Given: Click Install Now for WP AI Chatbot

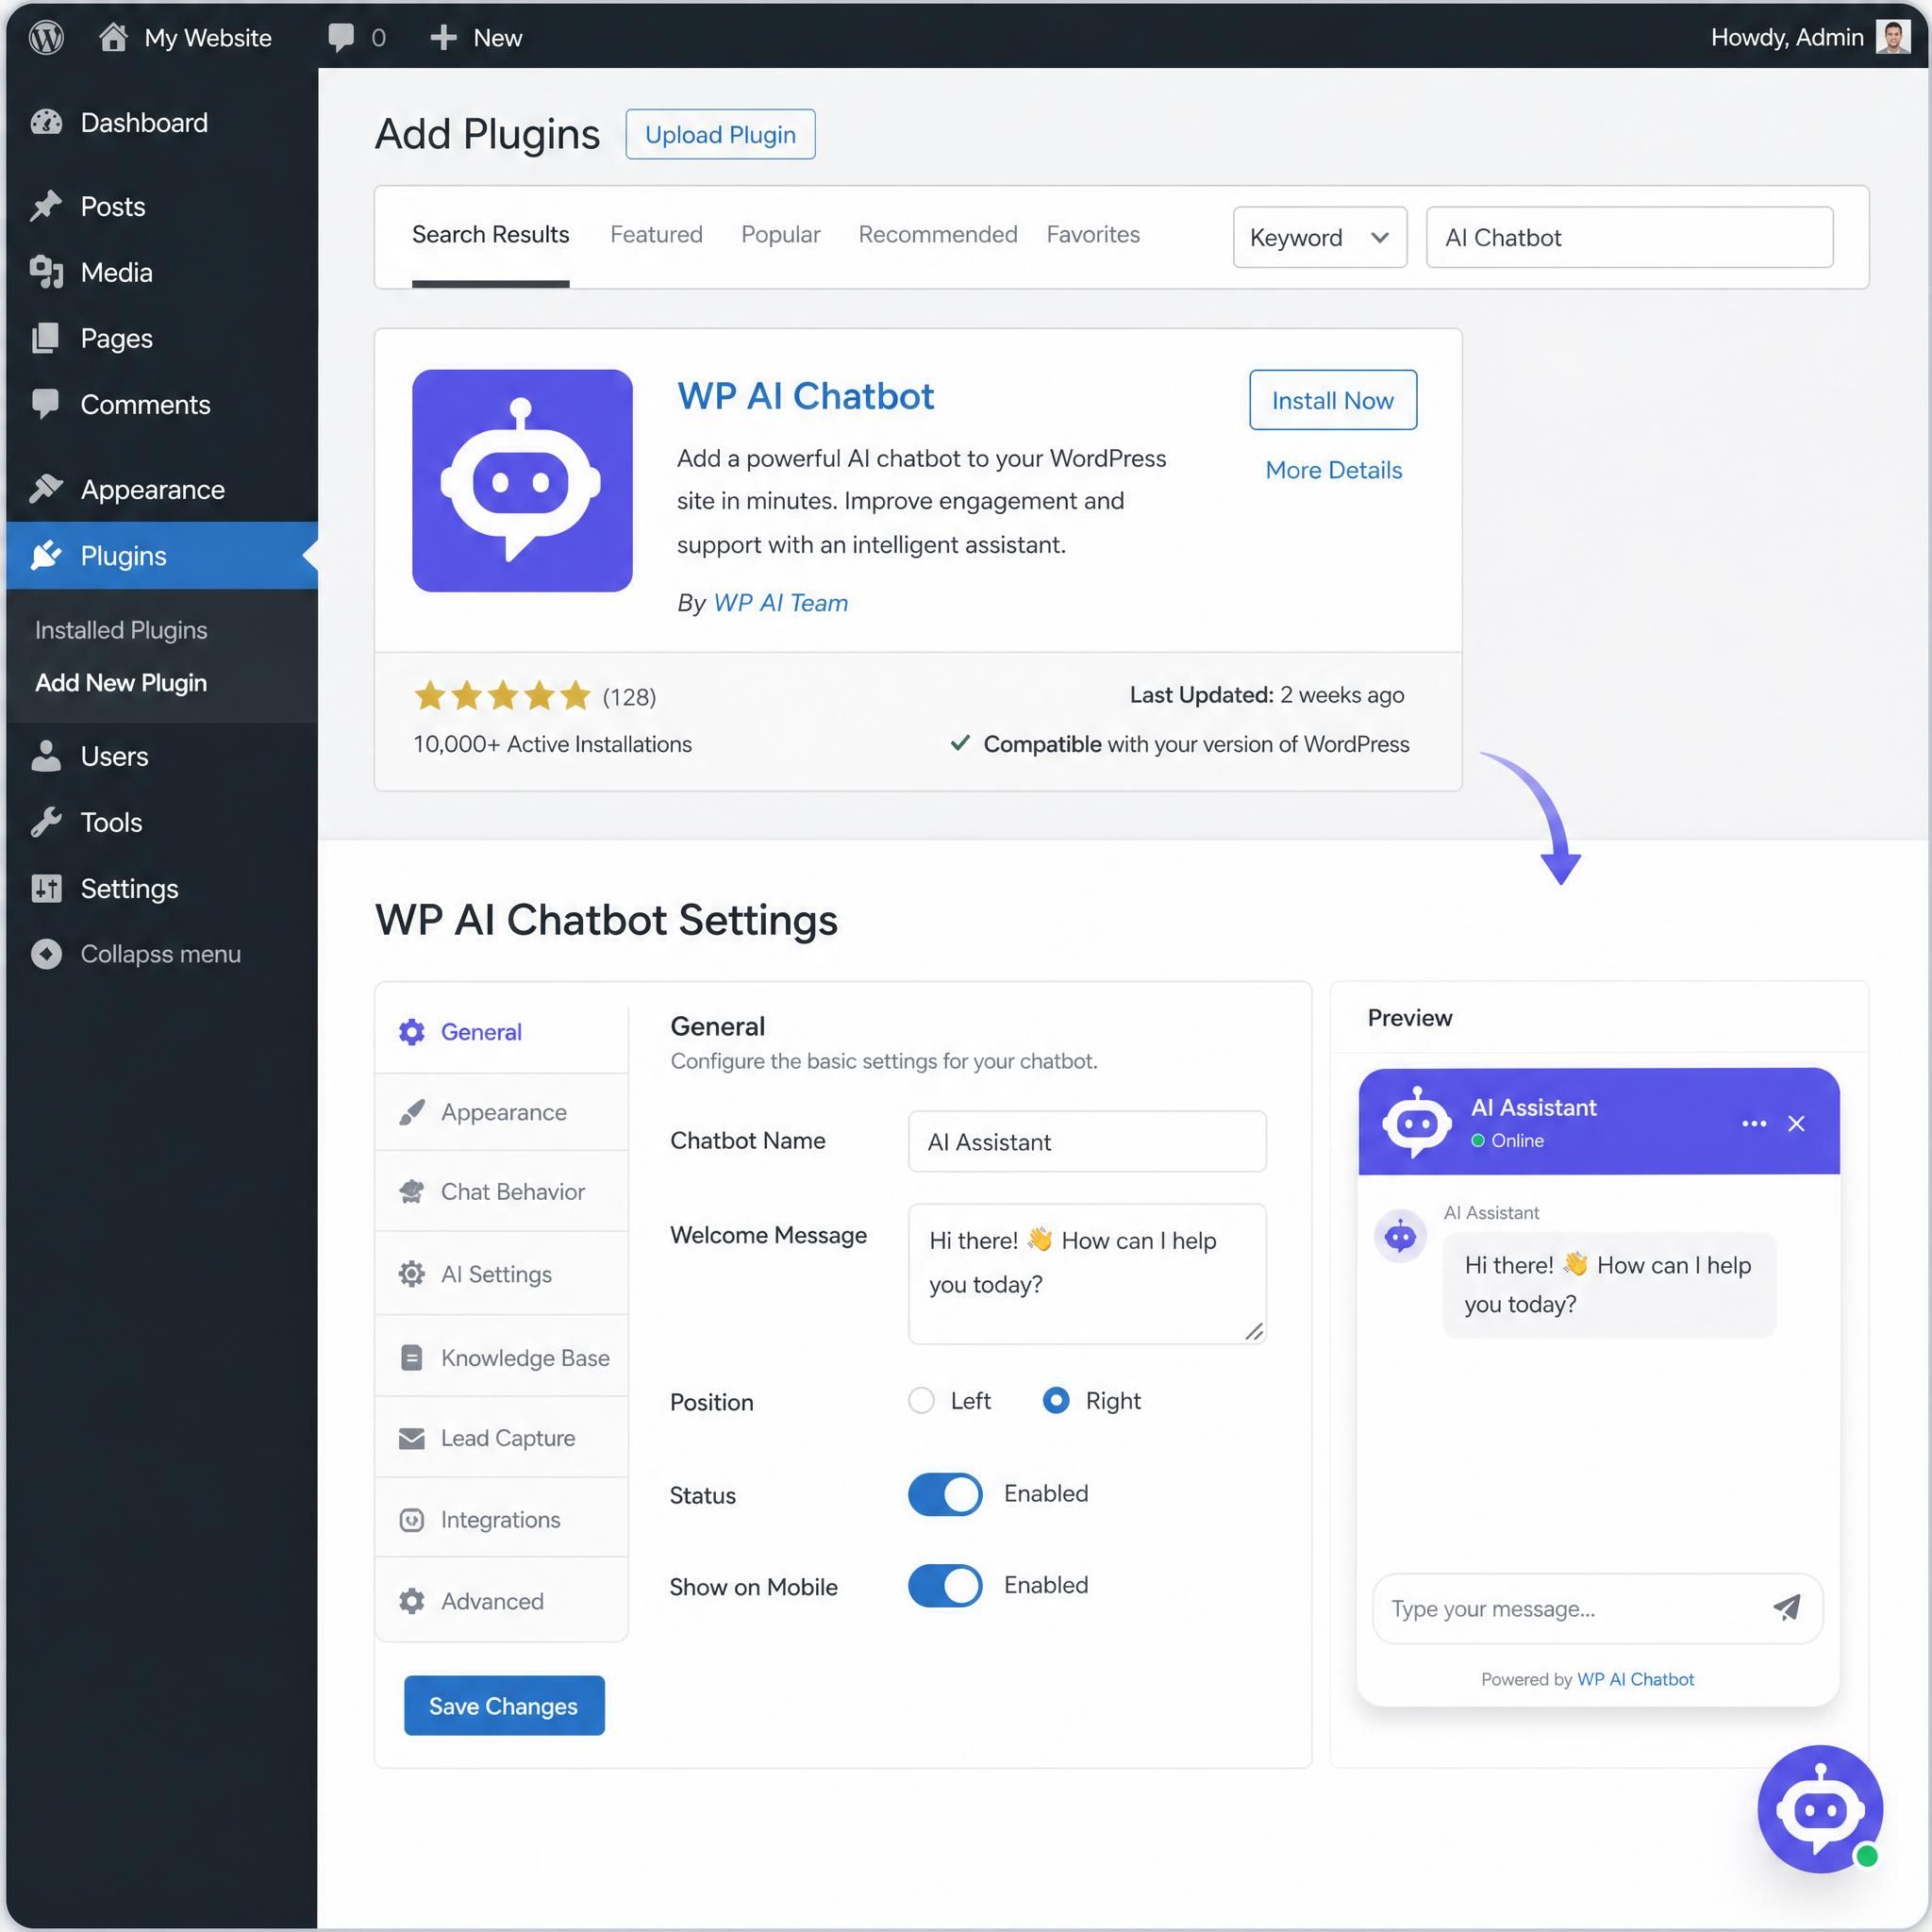Looking at the screenshot, I should pyautogui.click(x=1333, y=400).
